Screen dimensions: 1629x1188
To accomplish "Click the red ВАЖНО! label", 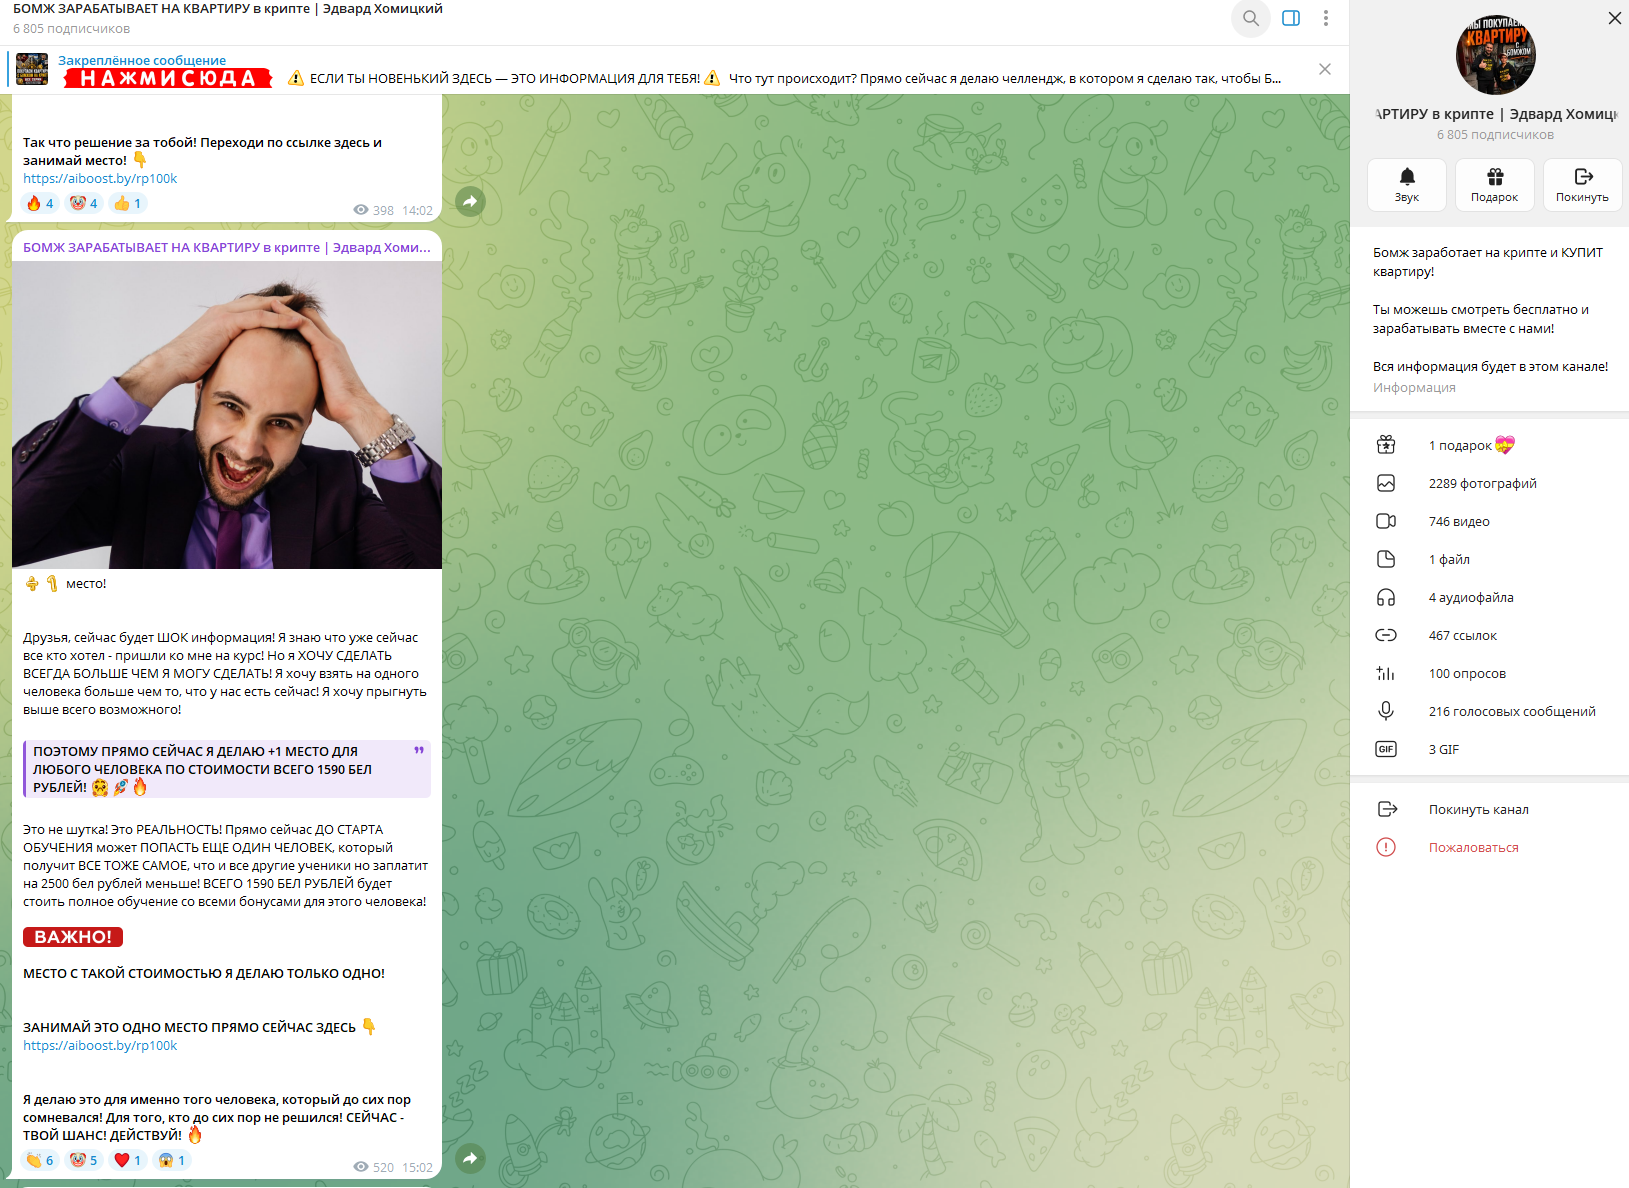I will [73, 937].
